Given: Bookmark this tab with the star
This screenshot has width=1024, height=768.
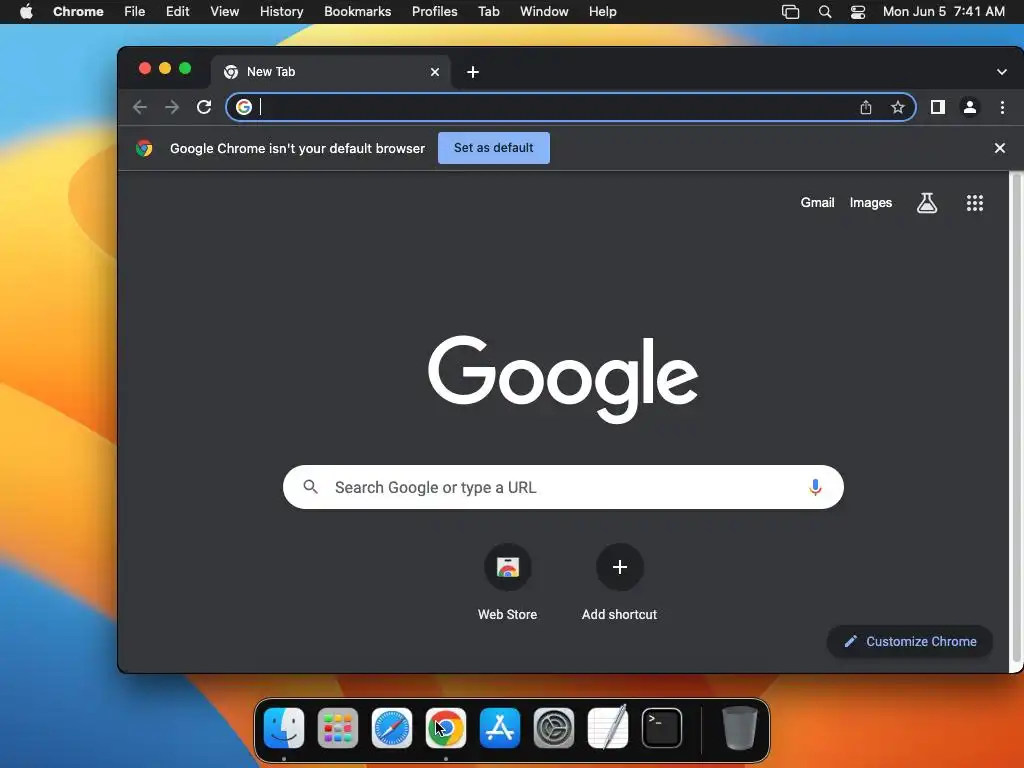Looking at the screenshot, I should [898, 107].
